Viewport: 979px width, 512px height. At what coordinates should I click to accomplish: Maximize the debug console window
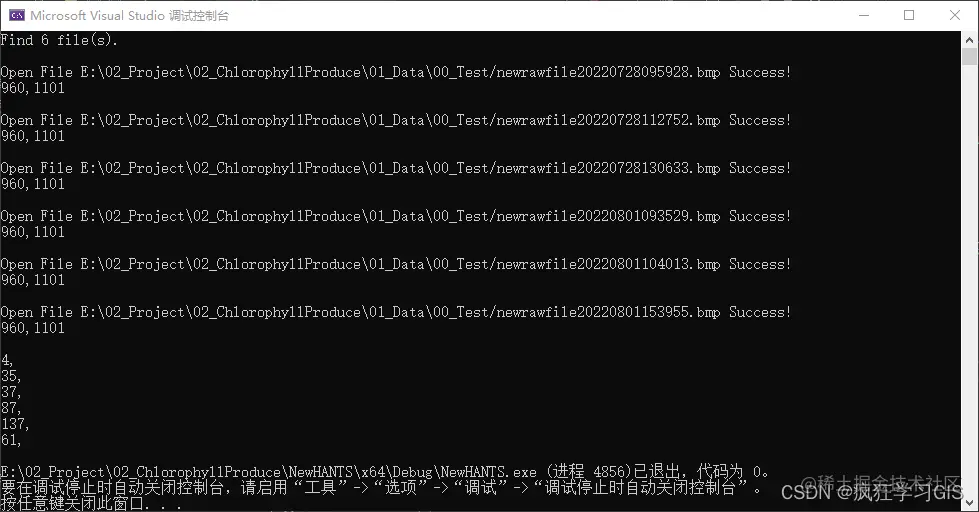pos(909,15)
